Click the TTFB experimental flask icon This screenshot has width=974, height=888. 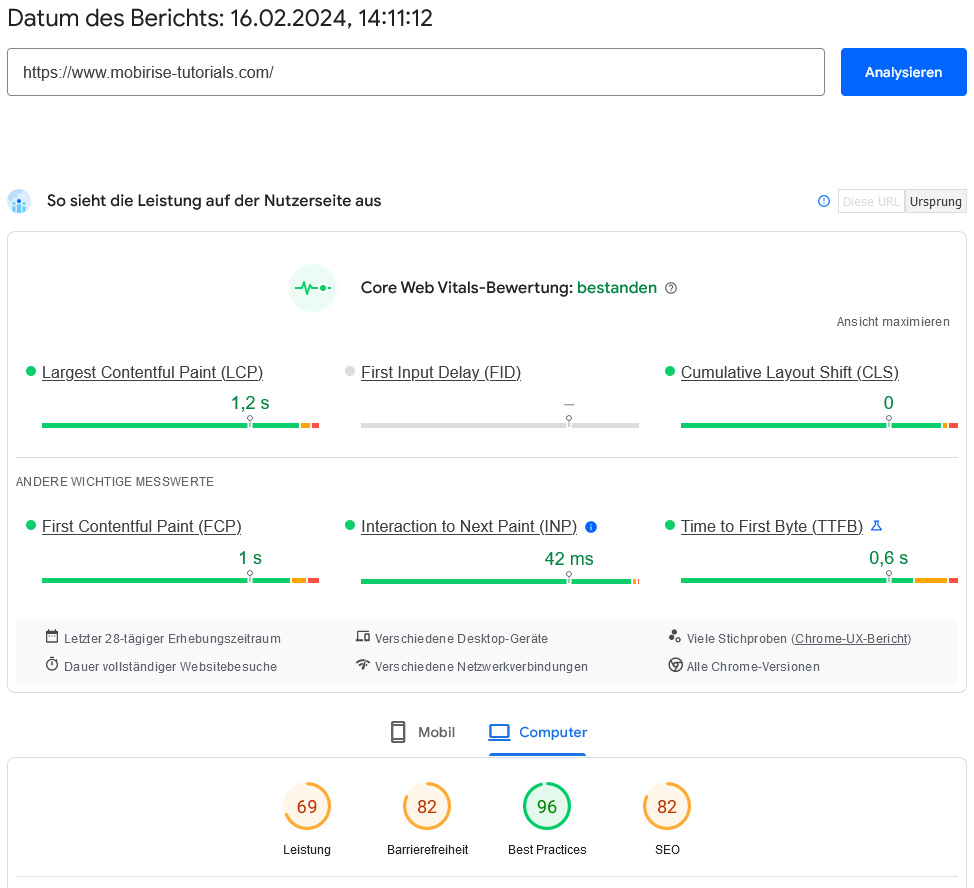pos(877,526)
